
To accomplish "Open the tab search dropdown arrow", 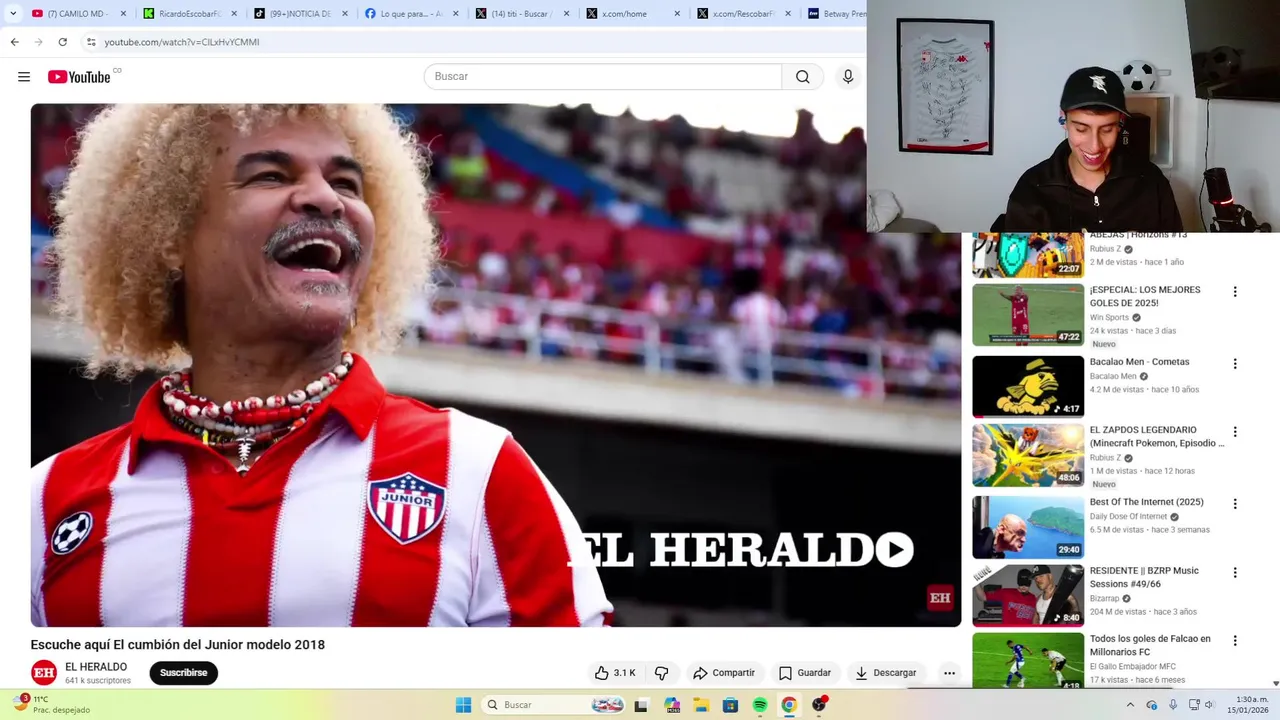I will click(x=13, y=14).
